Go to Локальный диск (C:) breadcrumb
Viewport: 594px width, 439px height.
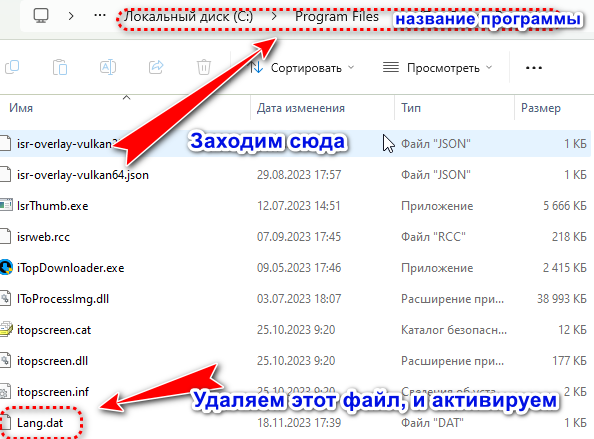188,17
